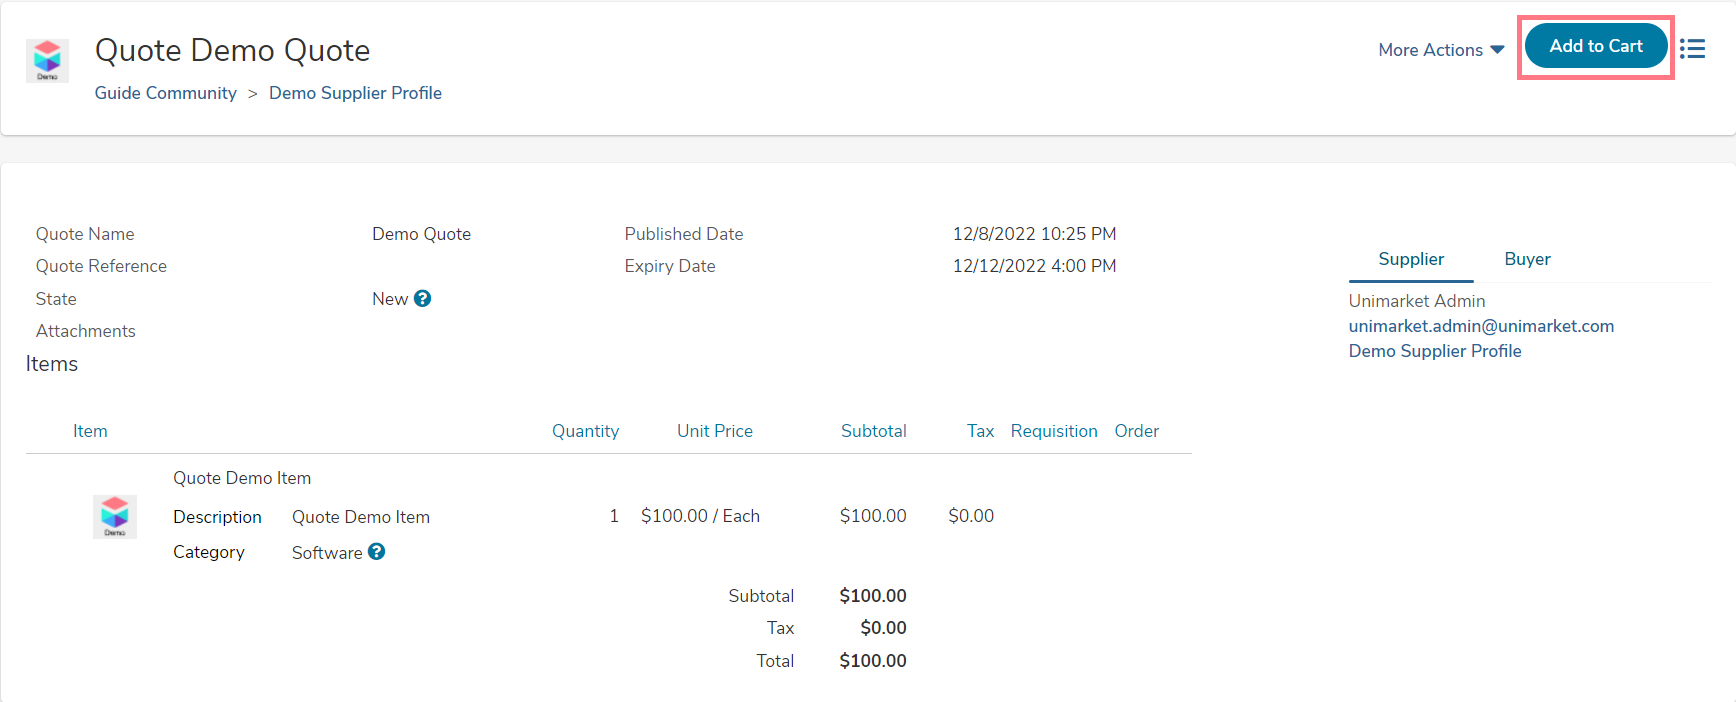Sort by the Item column header

pyautogui.click(x=90, y=431)
